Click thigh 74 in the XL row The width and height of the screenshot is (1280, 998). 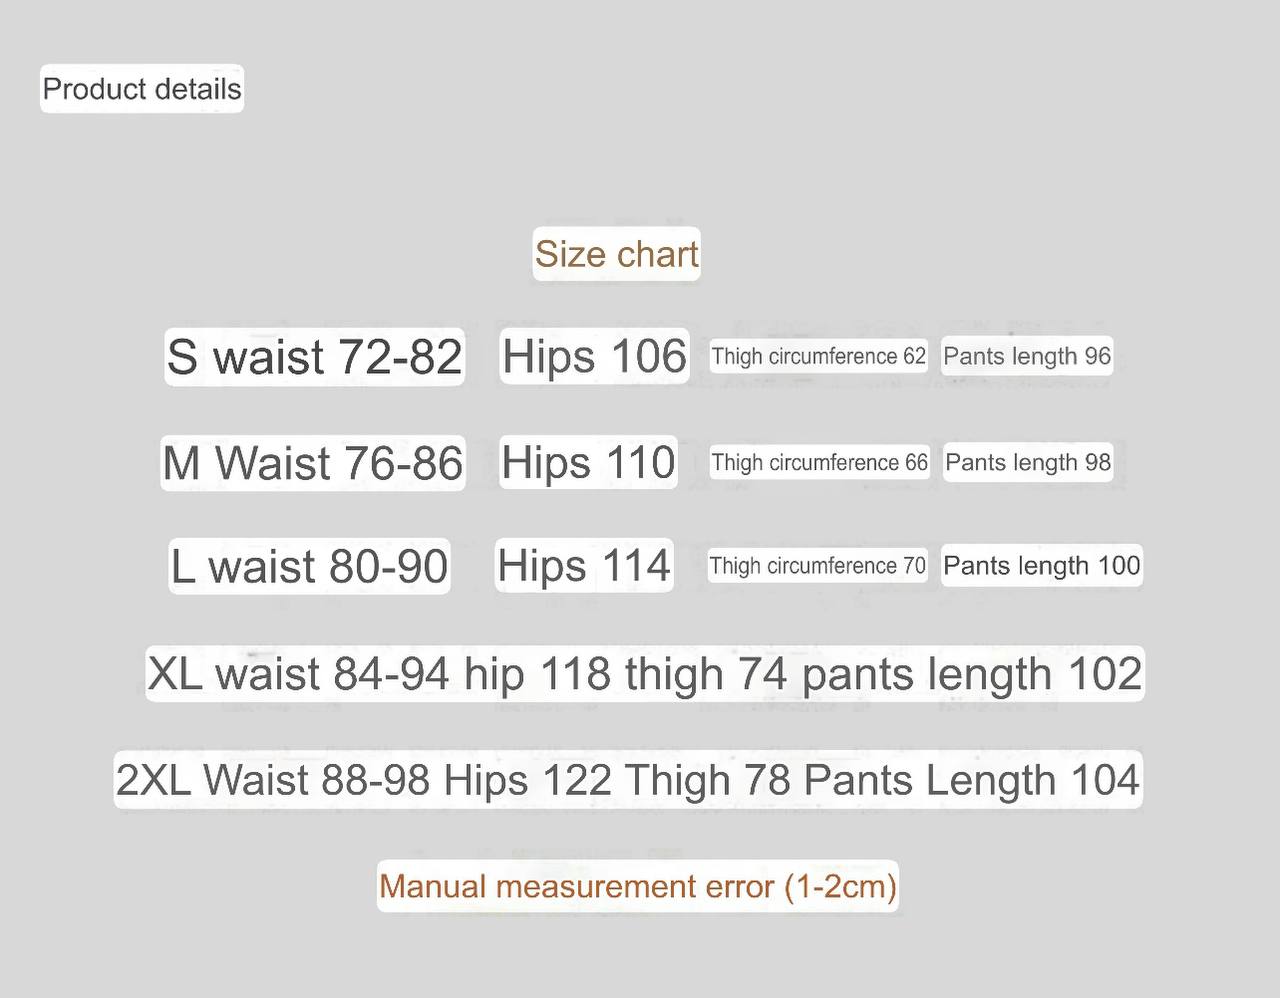coord(706,674)
